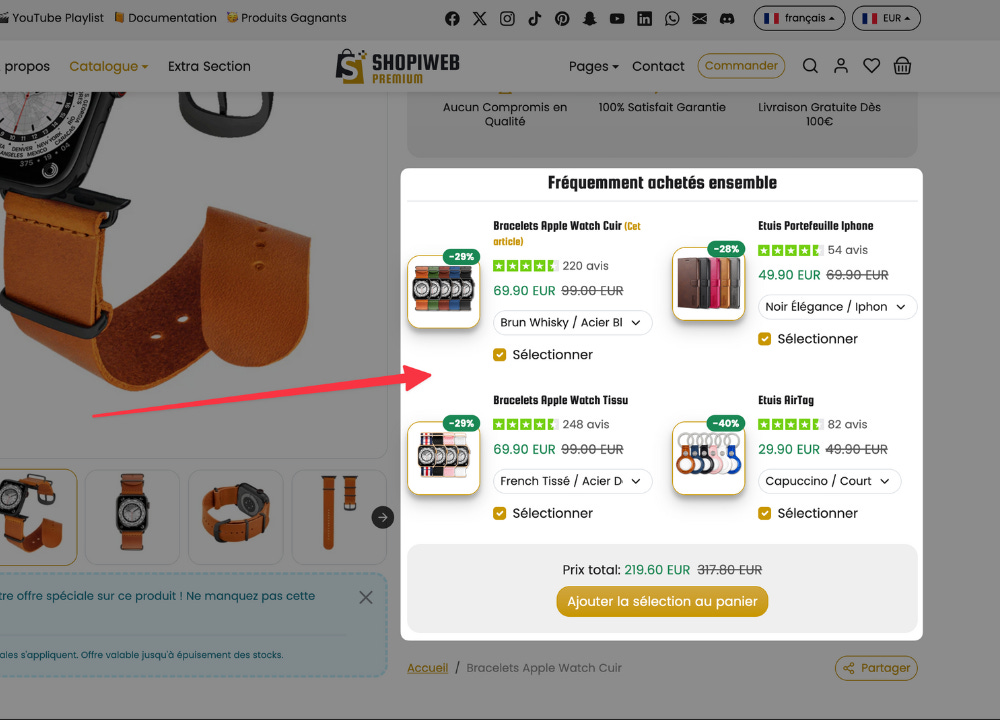Click next arrow on thumbnail carousel
Image resolution: width=1000 pixels, height=720 pixels.
click(383, 517)
